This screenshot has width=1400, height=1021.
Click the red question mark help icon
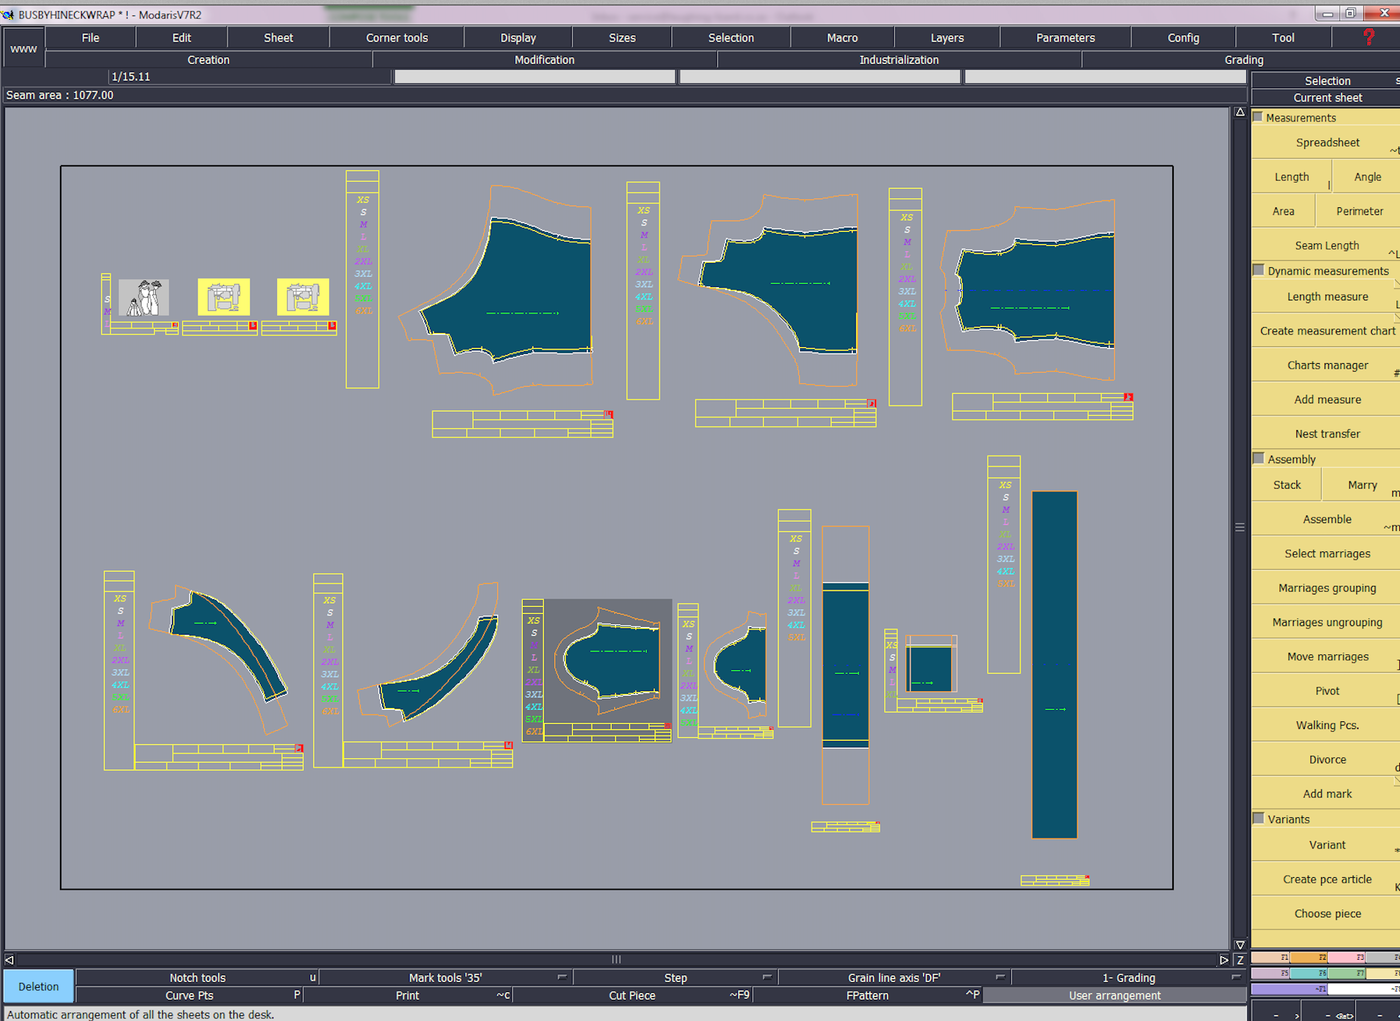pos(1368,37)
